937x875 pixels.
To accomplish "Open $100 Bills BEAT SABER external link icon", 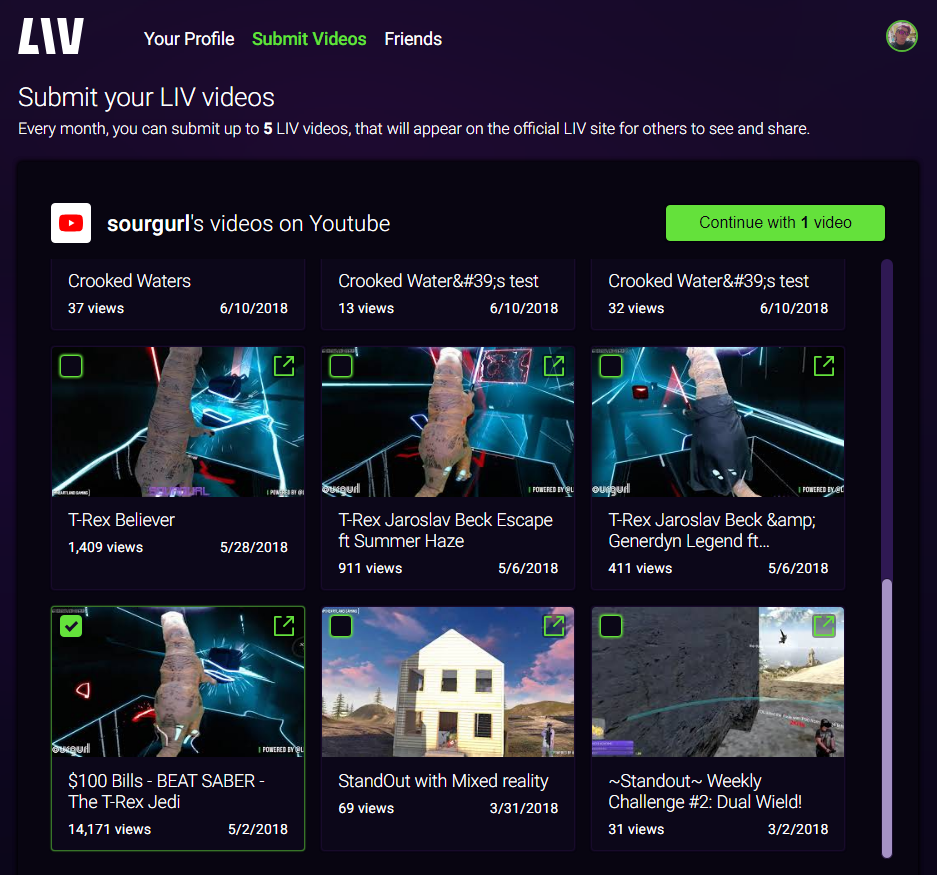I will pos(284,626).
